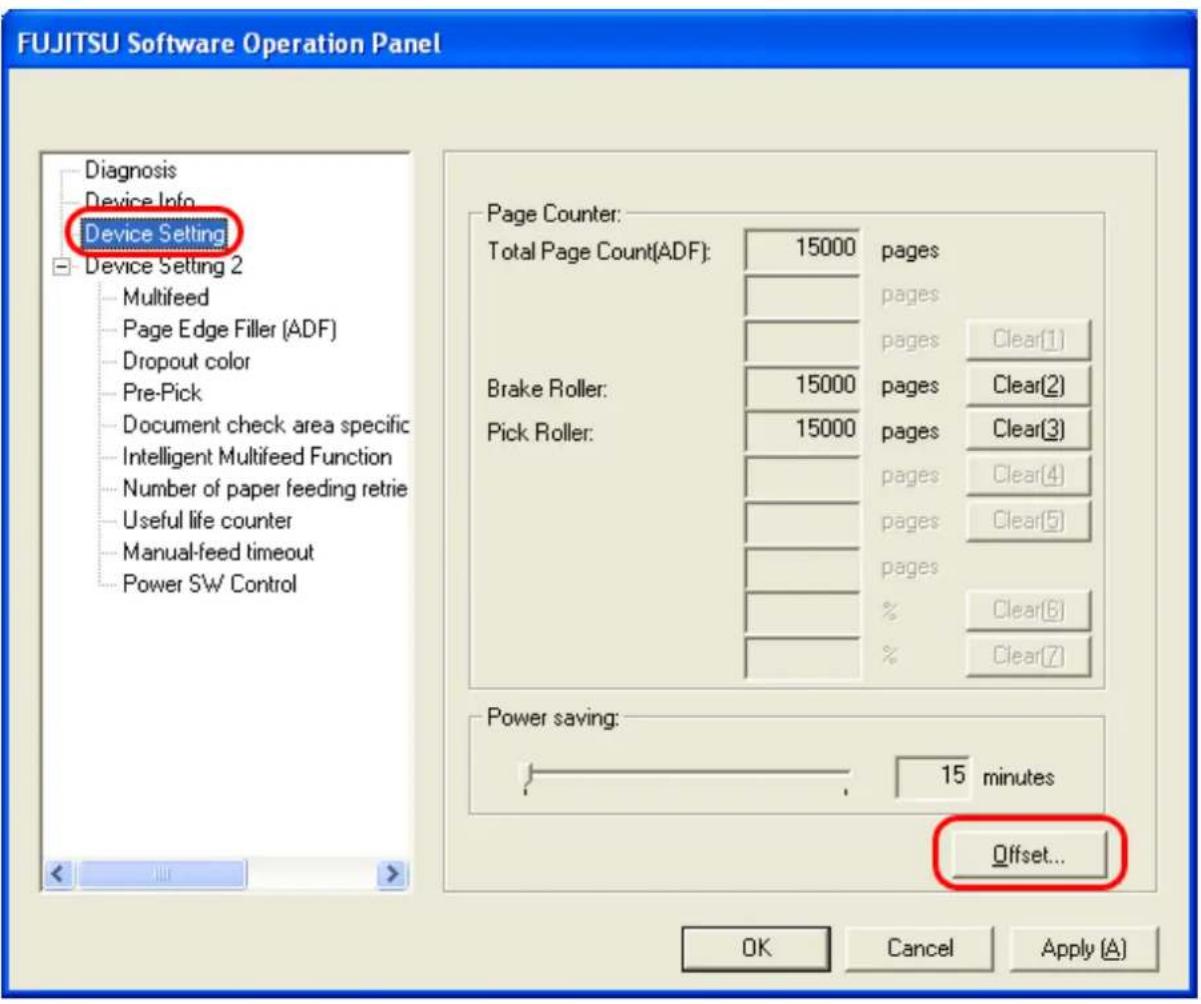Confirm with the OK button

click(757, 947)
